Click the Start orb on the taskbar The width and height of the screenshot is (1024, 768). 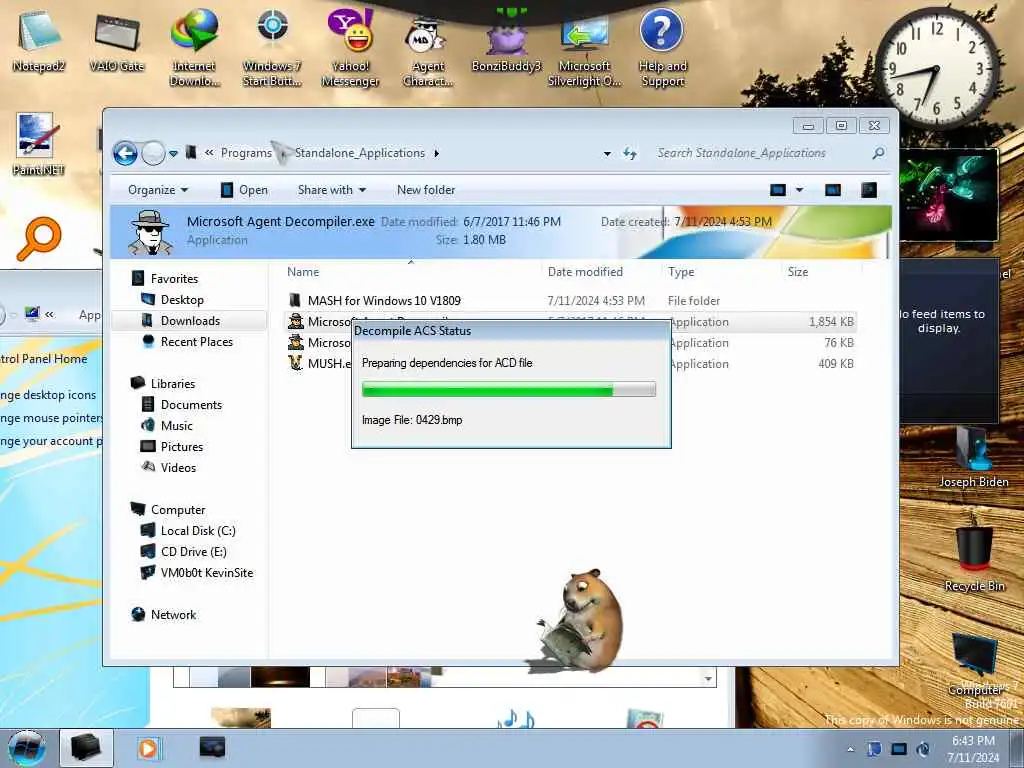coord(26,748)
